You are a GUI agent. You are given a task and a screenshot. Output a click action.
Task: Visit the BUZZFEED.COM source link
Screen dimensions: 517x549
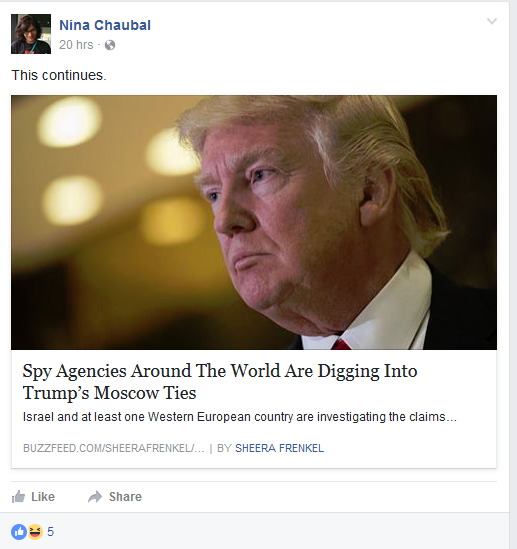(x=113, y=448)
